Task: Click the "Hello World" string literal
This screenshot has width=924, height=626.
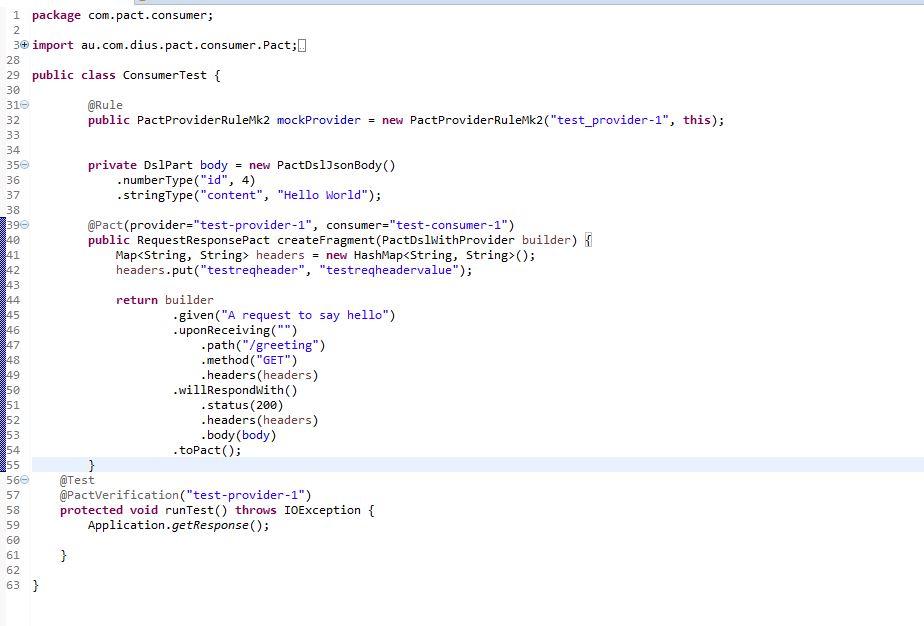Action: 322,195
